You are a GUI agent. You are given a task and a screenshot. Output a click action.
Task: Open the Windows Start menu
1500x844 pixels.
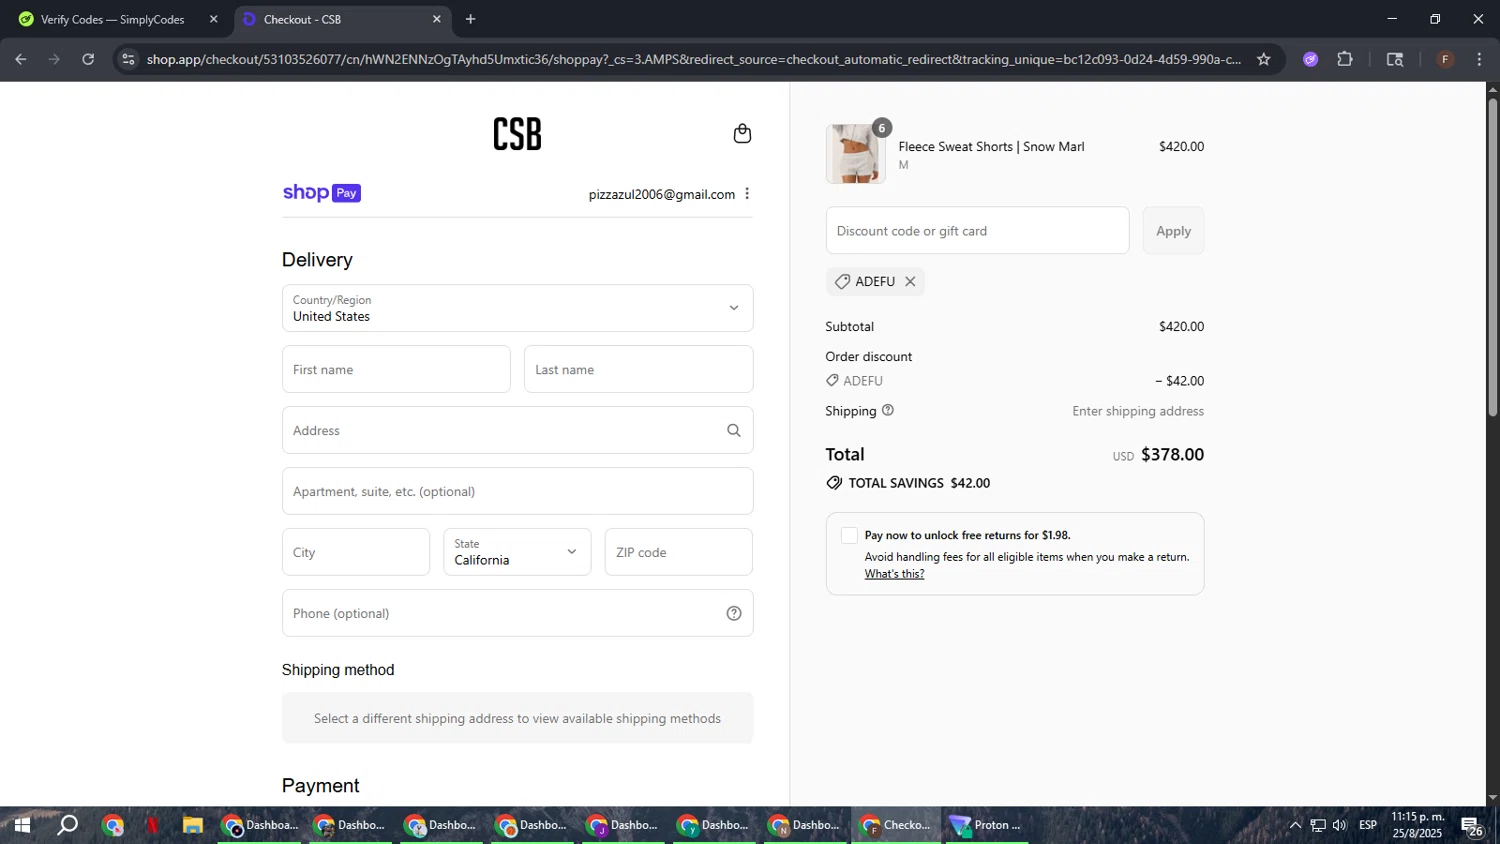21,825
